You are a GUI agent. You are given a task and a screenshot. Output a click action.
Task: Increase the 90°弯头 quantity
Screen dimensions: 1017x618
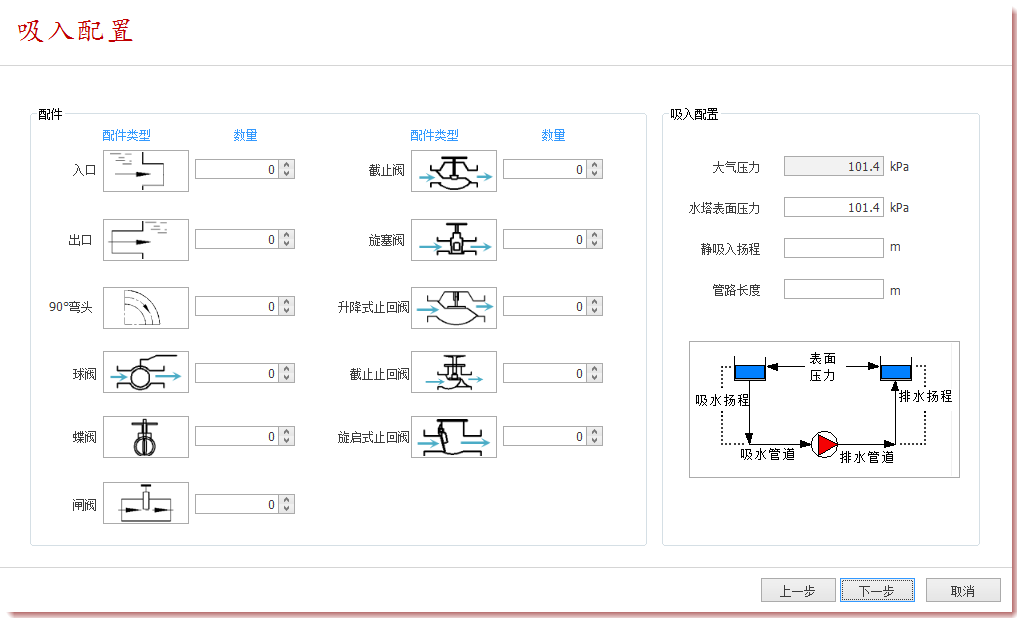tap(287, 302)
